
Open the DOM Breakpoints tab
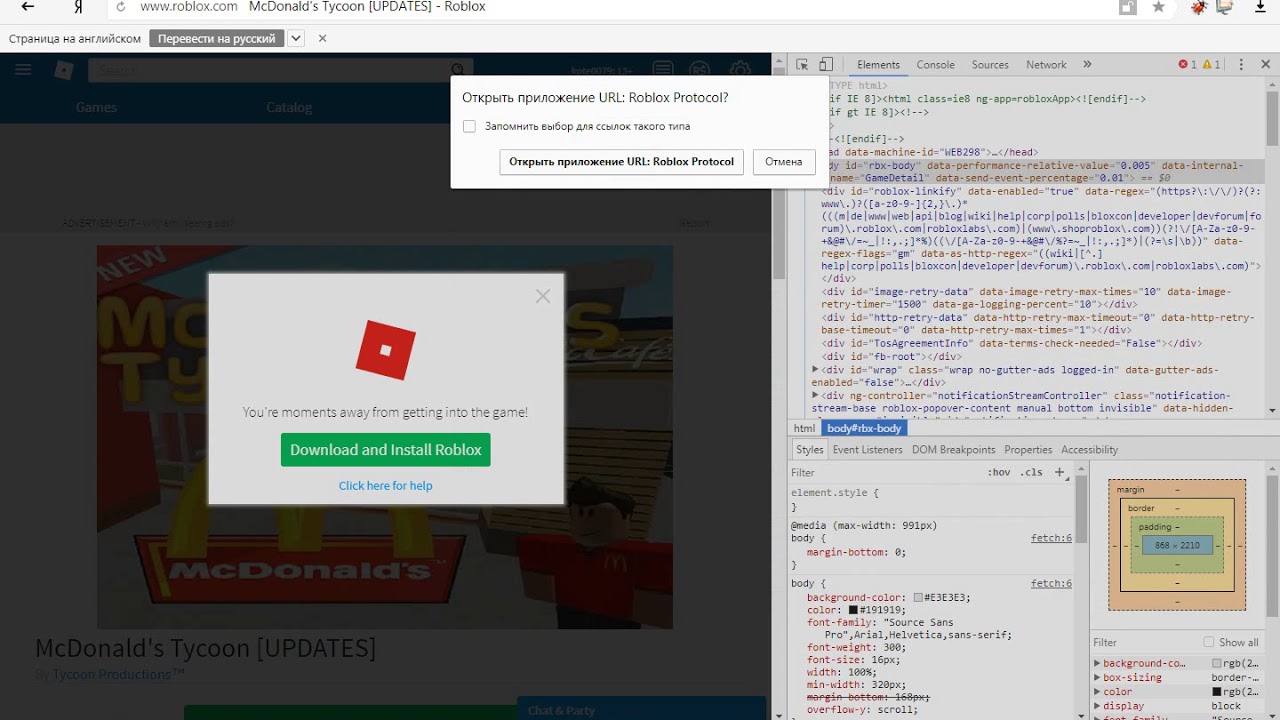click(953, 450)
